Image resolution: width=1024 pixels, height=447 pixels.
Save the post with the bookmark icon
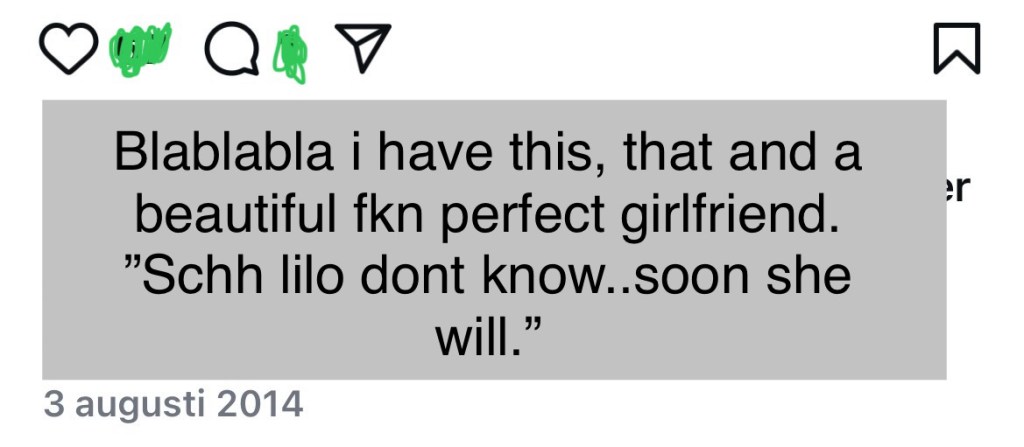tap(956, 48)
